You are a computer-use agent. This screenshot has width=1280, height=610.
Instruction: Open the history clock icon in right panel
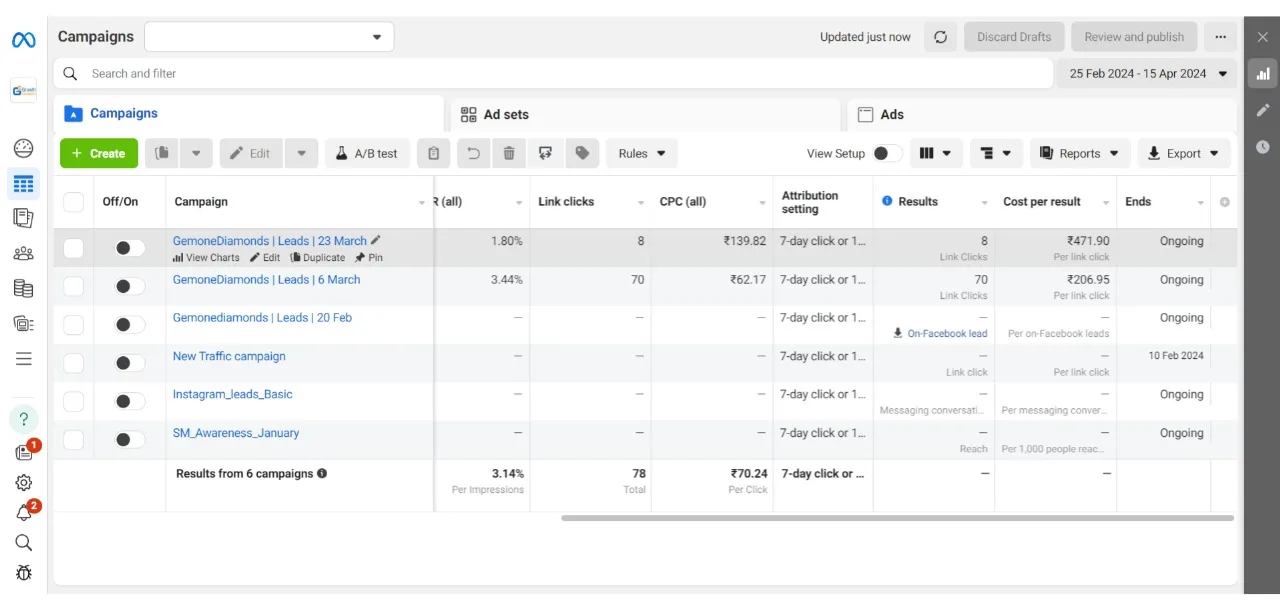pyautogui.click(x=1262, y=147)
